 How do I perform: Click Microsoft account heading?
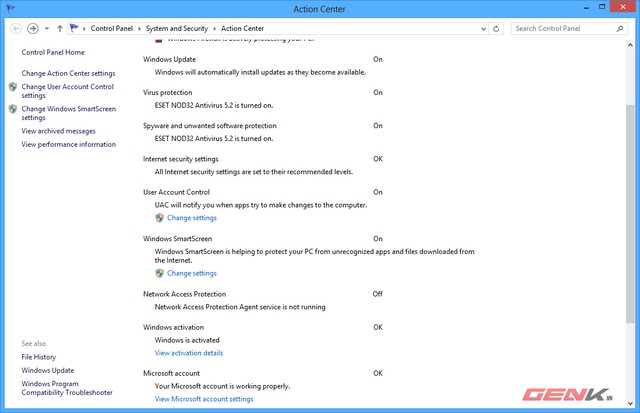[x=171, y=373]
